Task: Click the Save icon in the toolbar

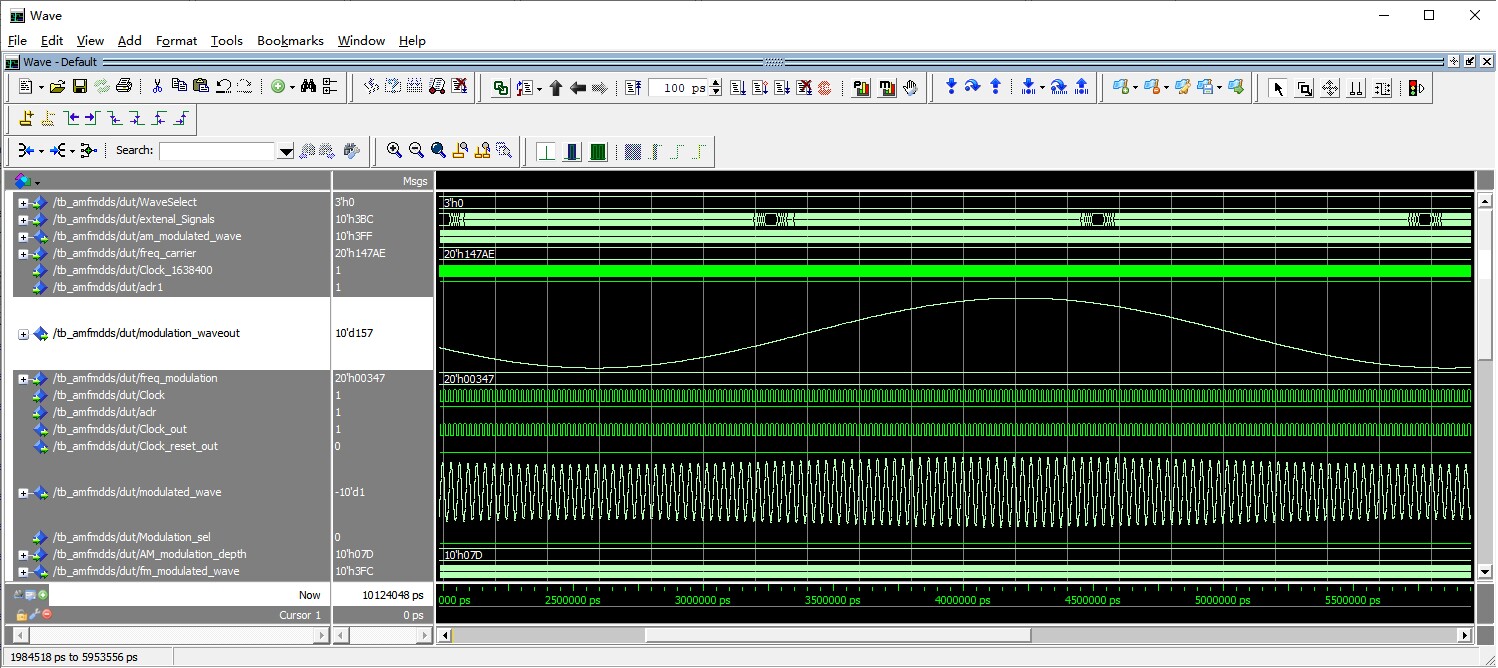Action: [x=80, y=87]
